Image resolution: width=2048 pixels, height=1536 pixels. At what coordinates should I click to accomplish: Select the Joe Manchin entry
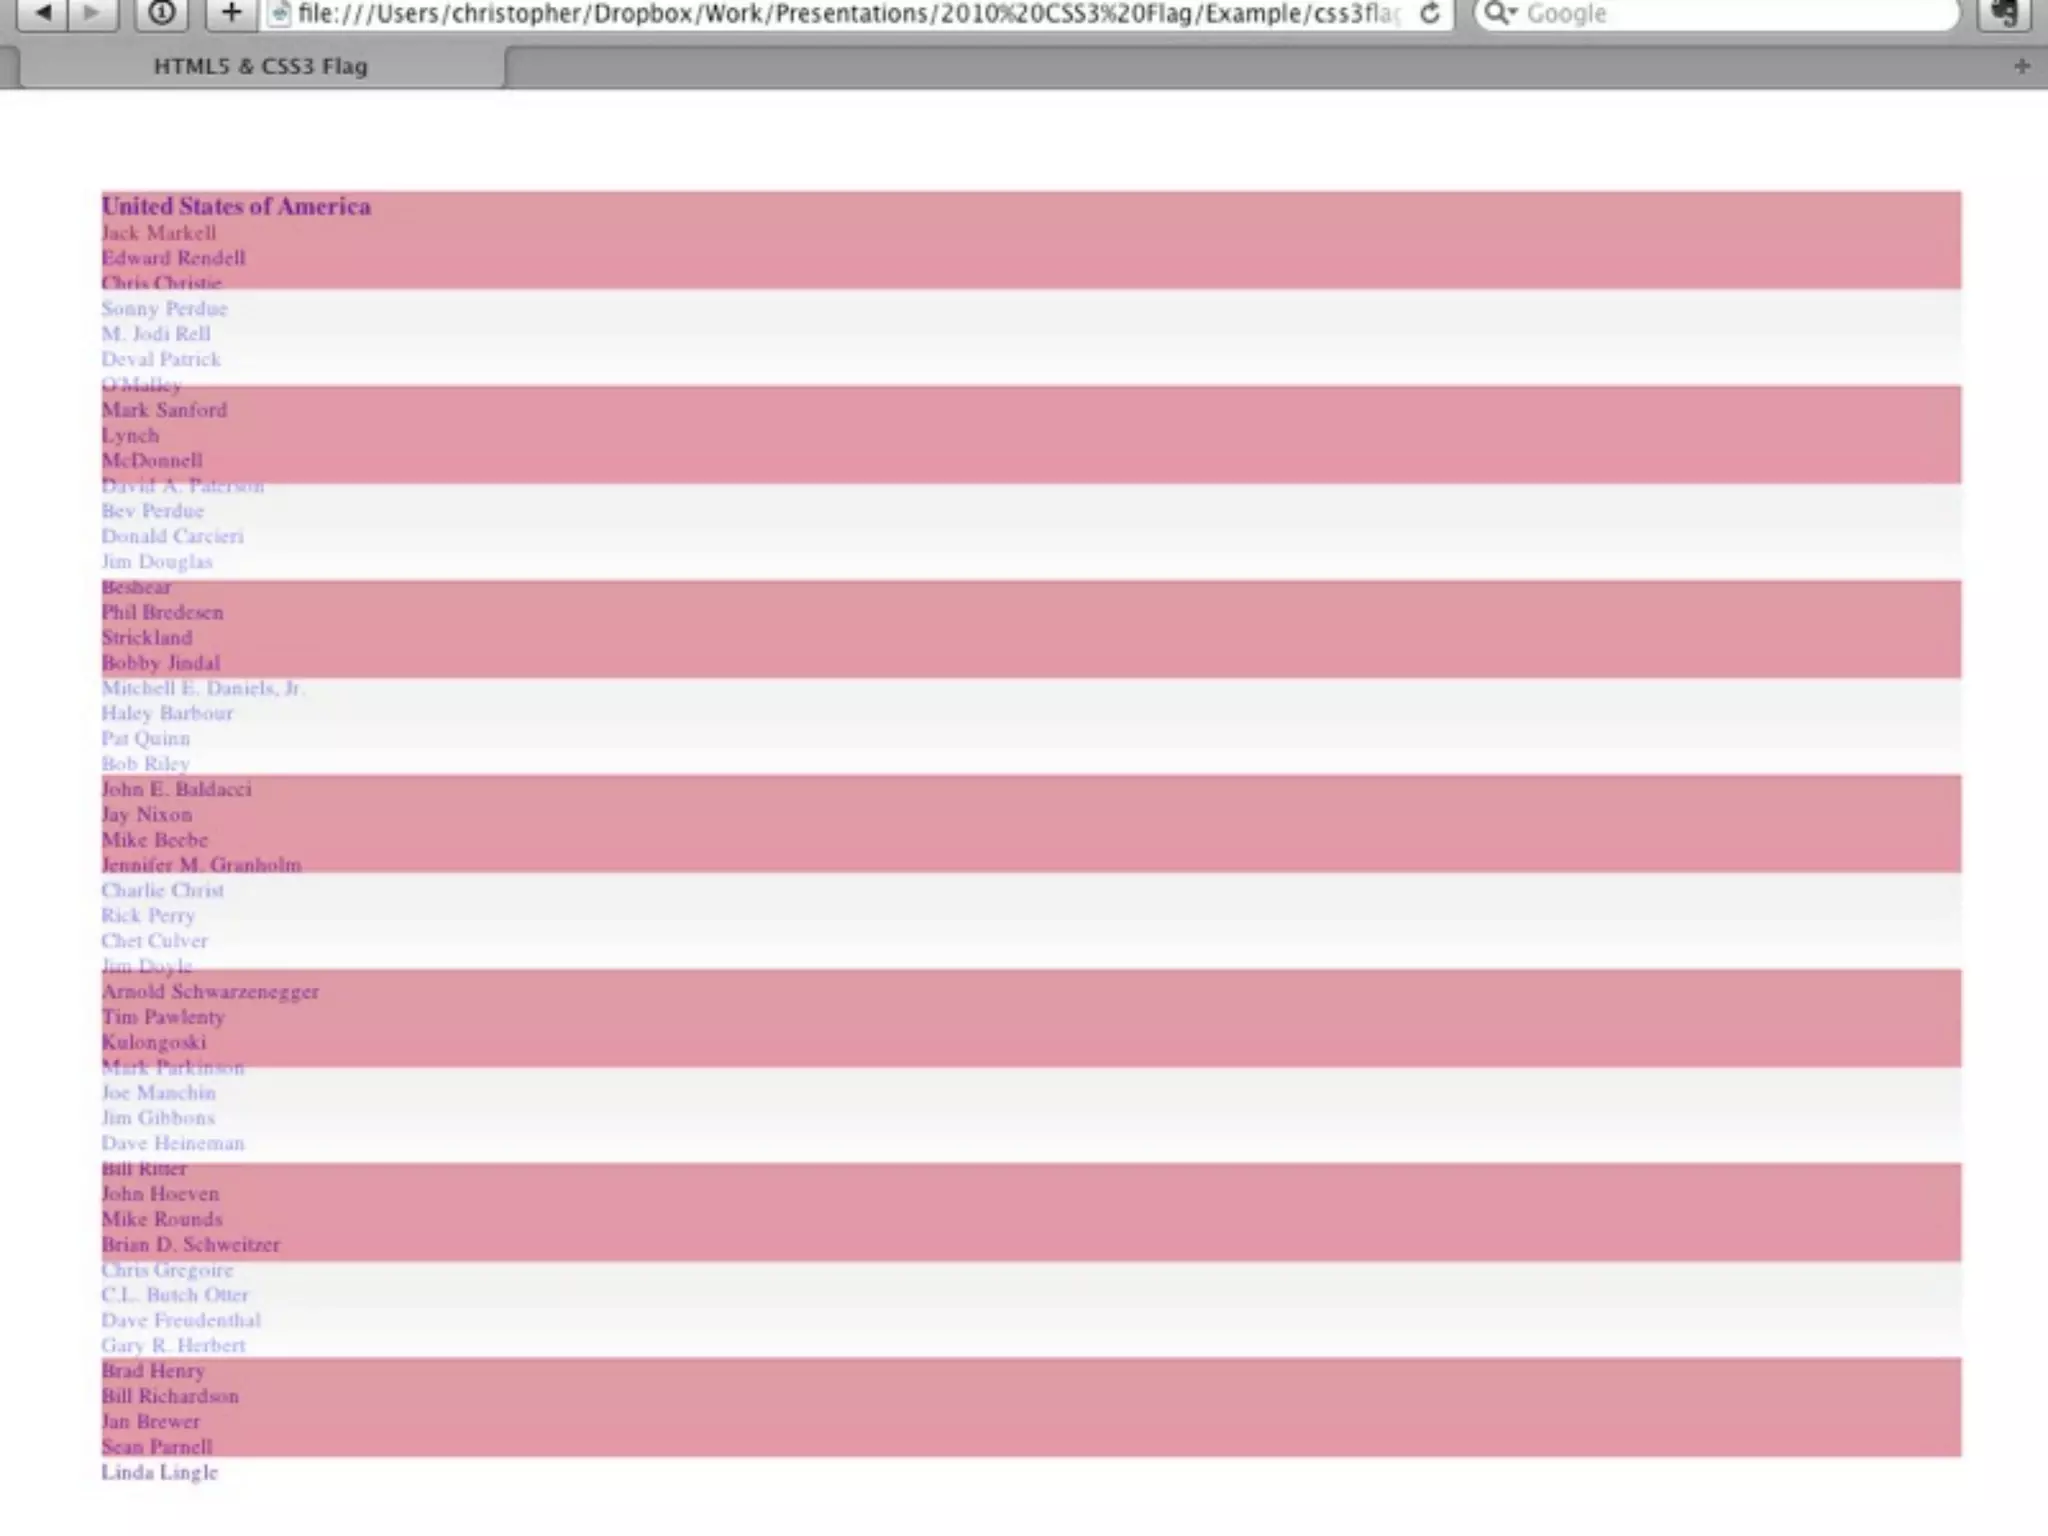tap(158, 1092)
